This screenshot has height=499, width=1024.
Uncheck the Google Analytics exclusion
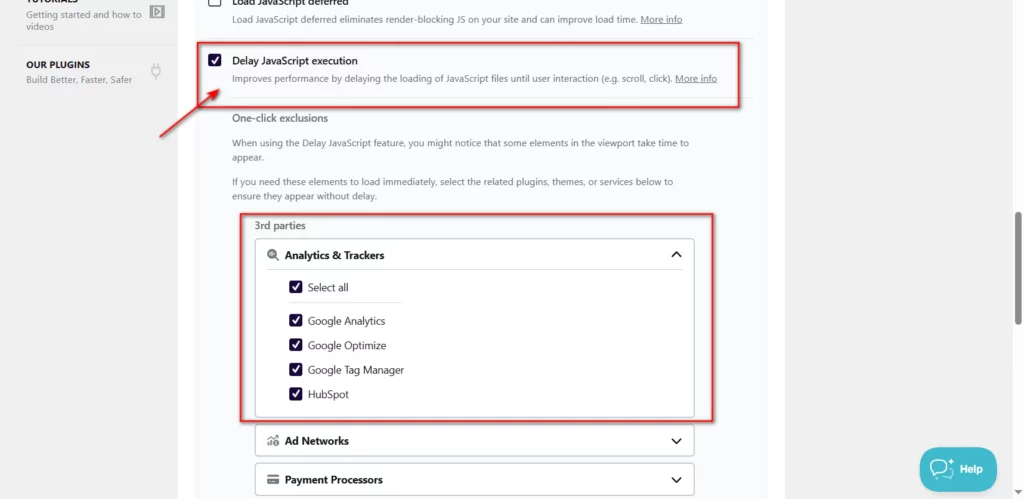click(296, 321)
